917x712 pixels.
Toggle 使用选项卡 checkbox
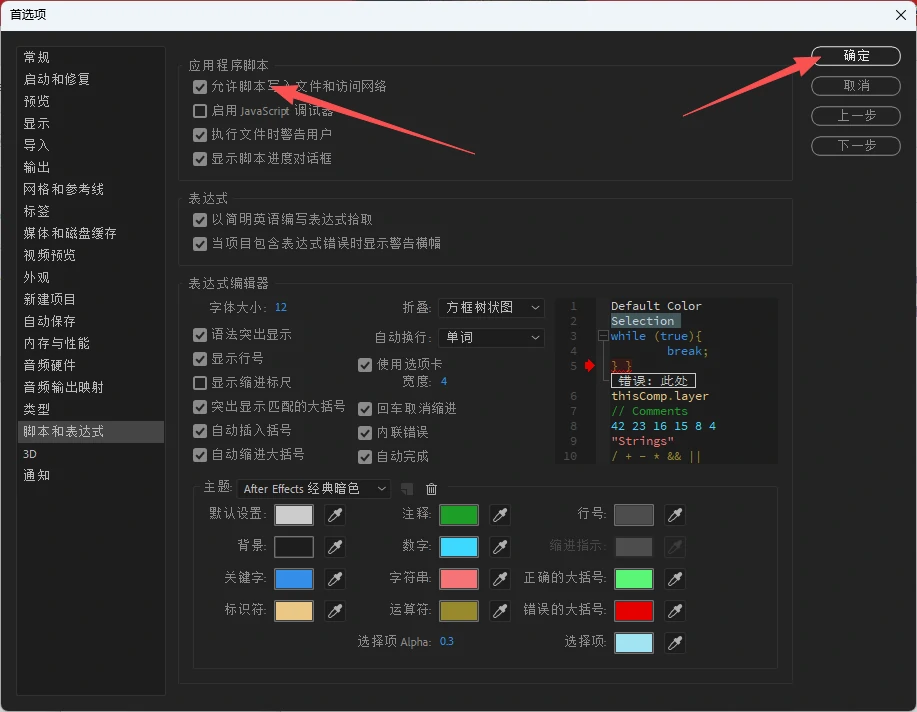[x=365, y=365]
